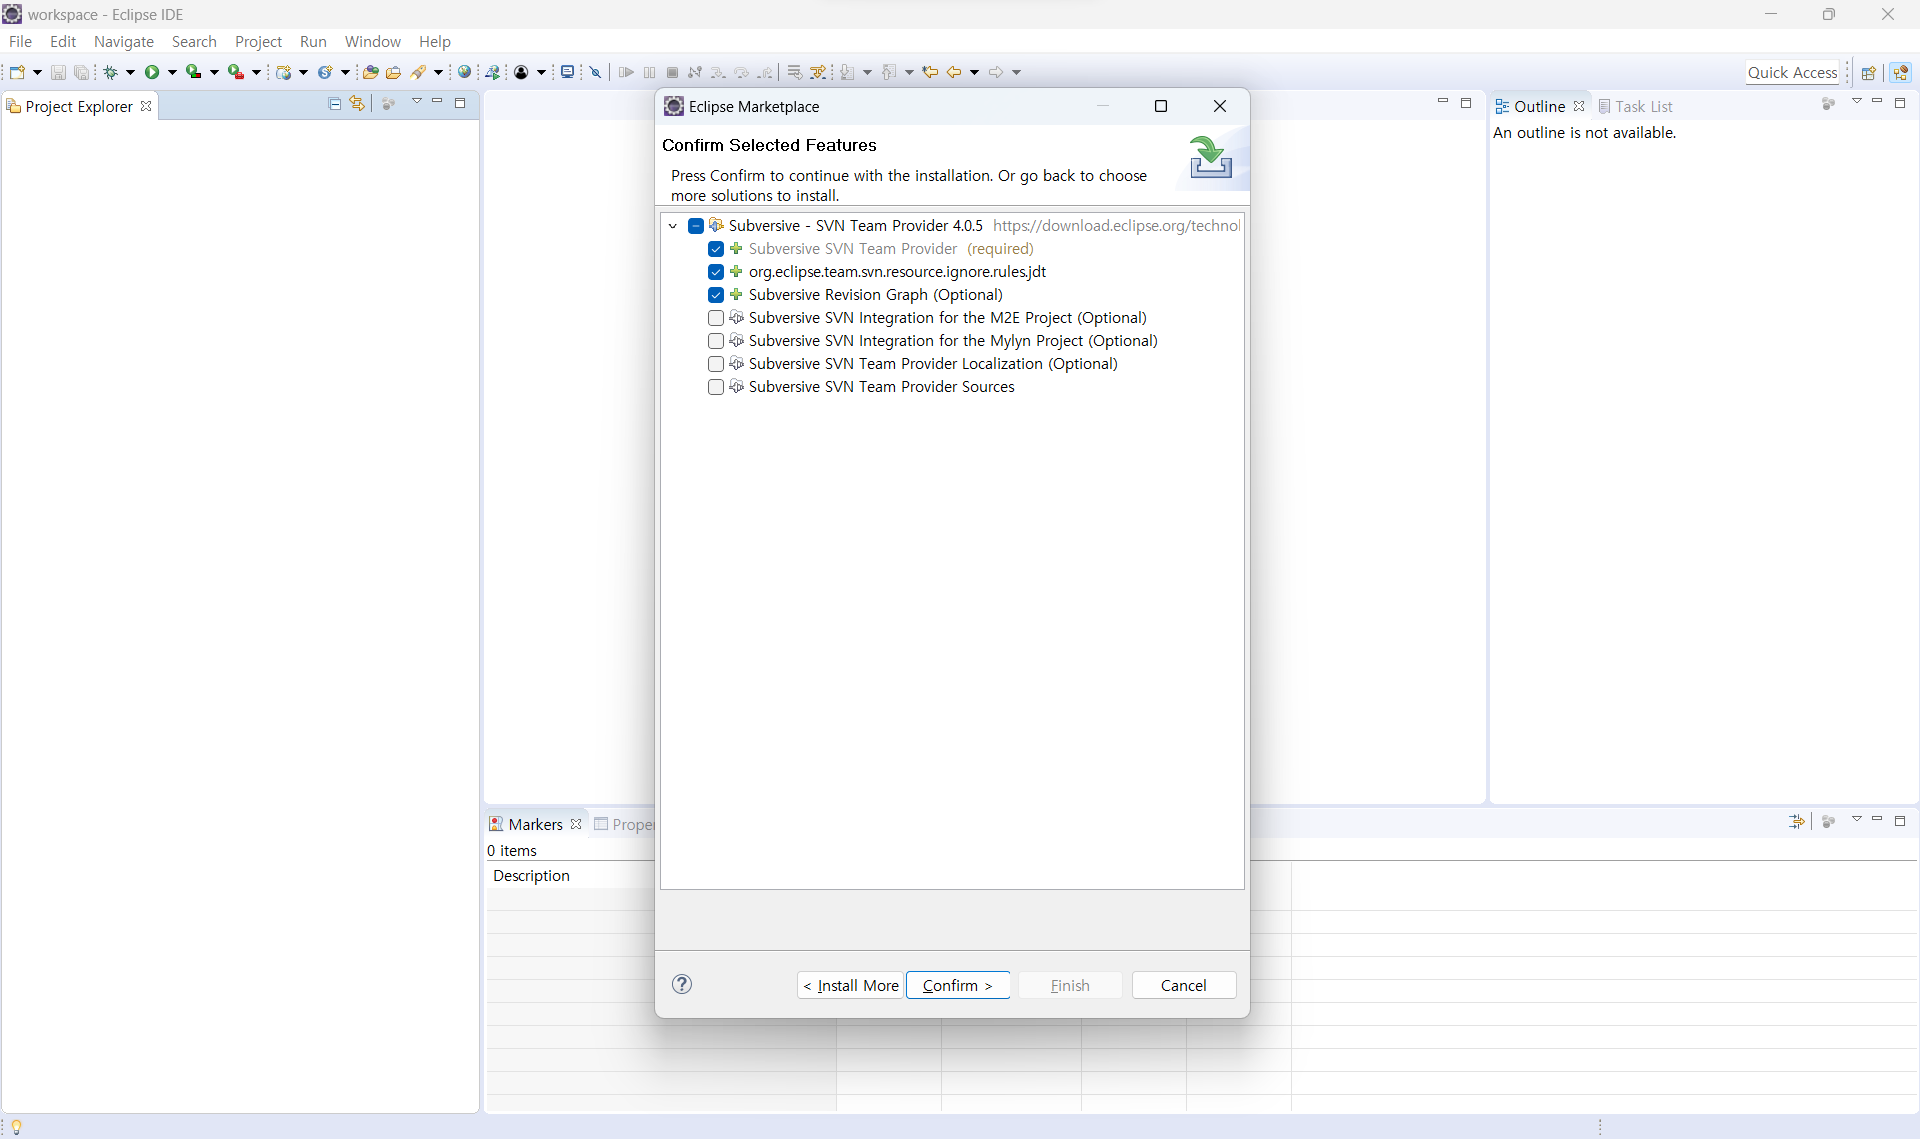Open the External Tools dropdown arrow
This screenshot has height=1139, width=1920.
click(x=256, y=72)
